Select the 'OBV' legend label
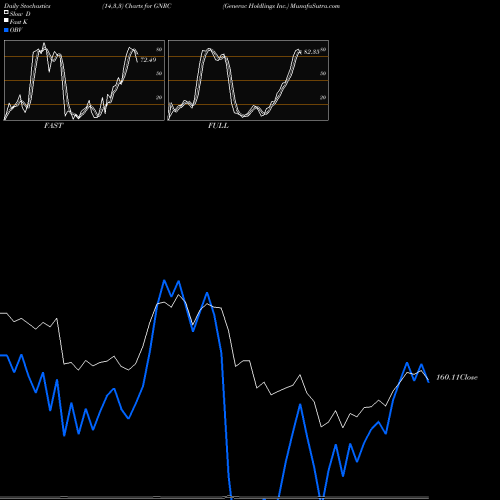 [x=16, y=30]
